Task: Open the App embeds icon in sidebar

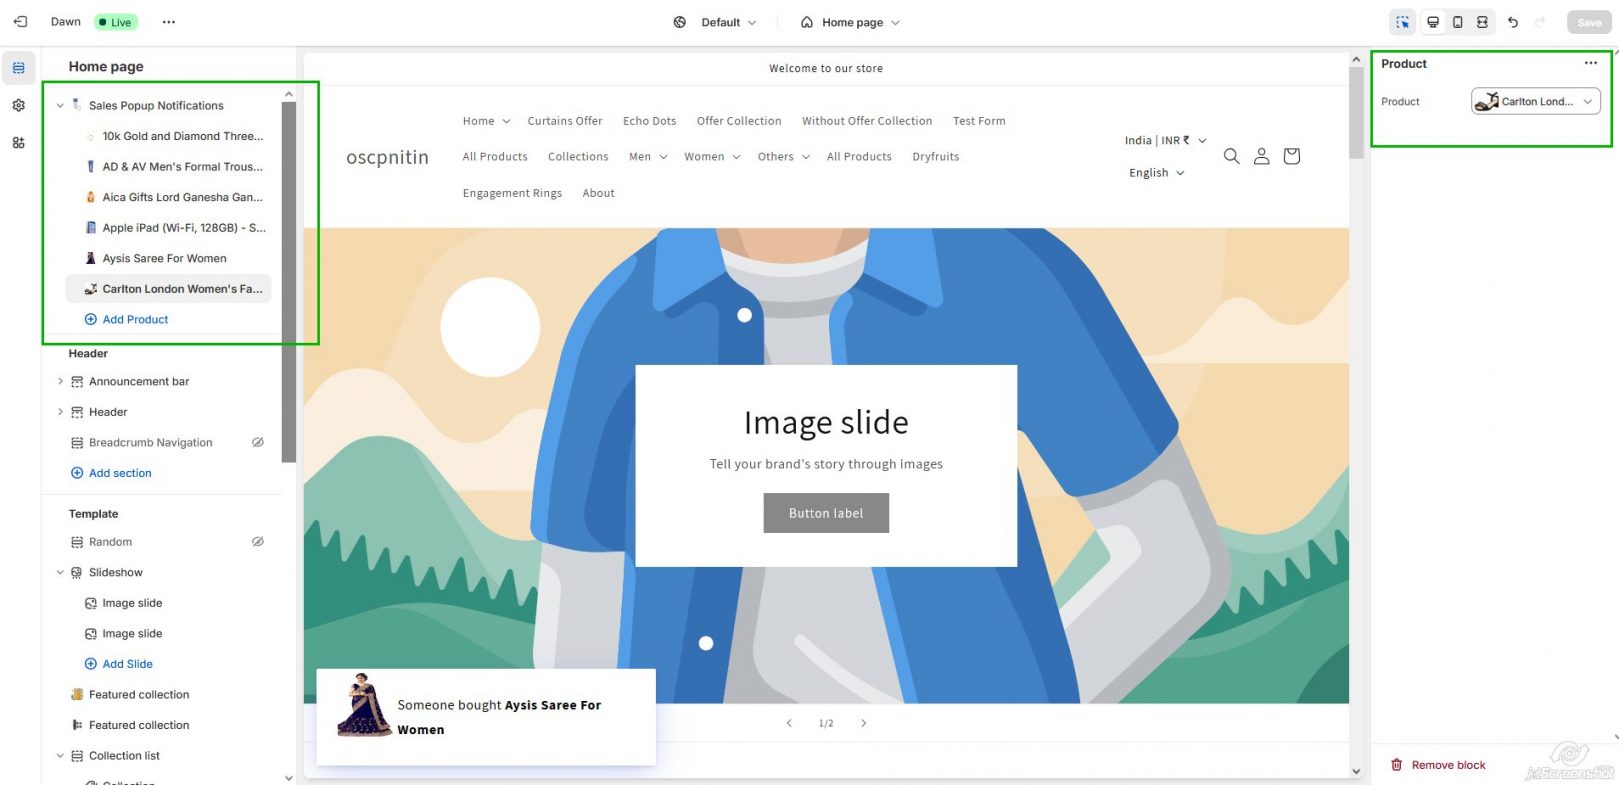Action: point(18,143)
